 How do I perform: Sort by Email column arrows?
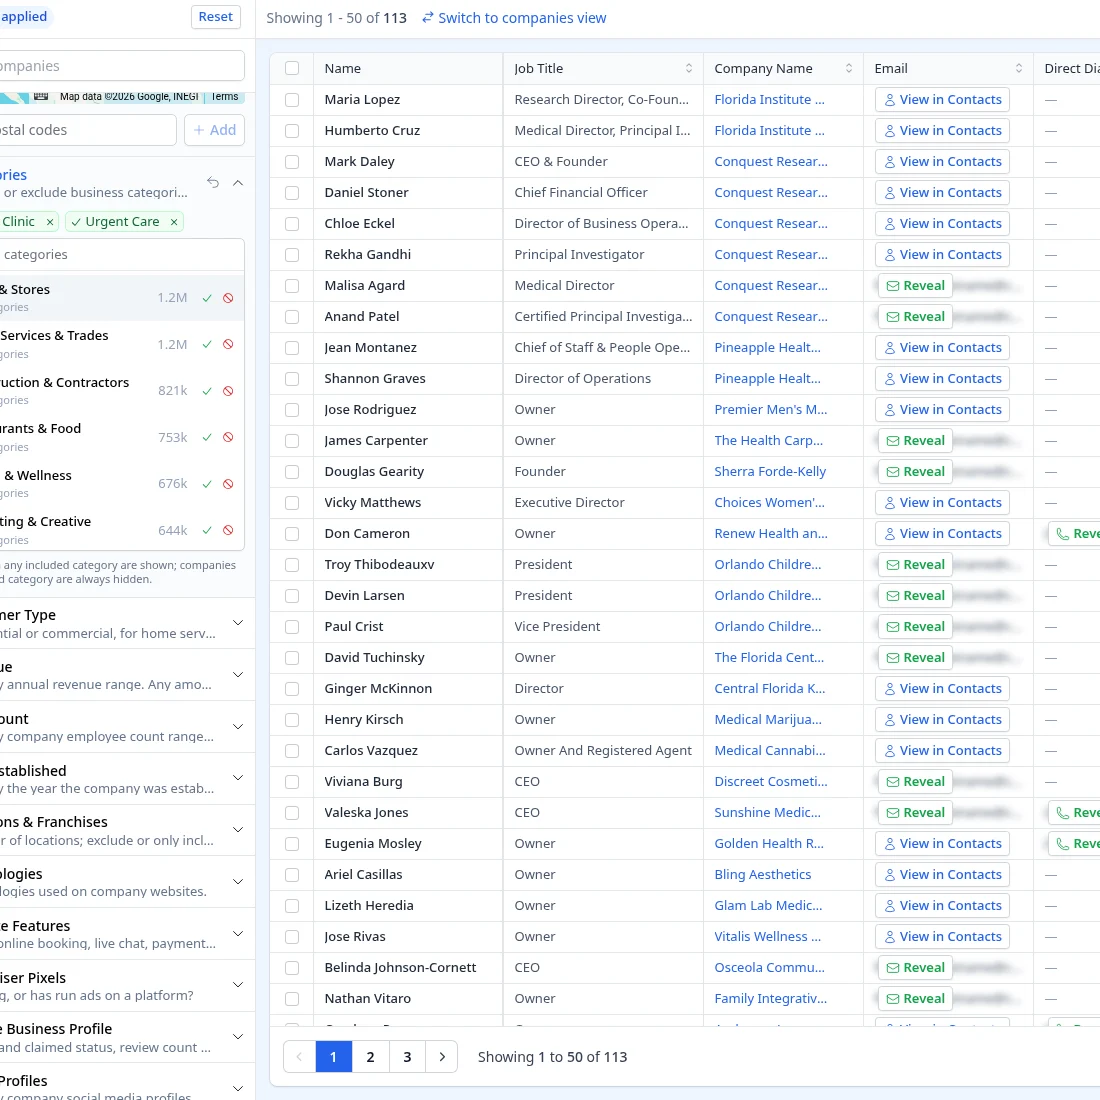pyautogui.click(x=1019, y=68)
